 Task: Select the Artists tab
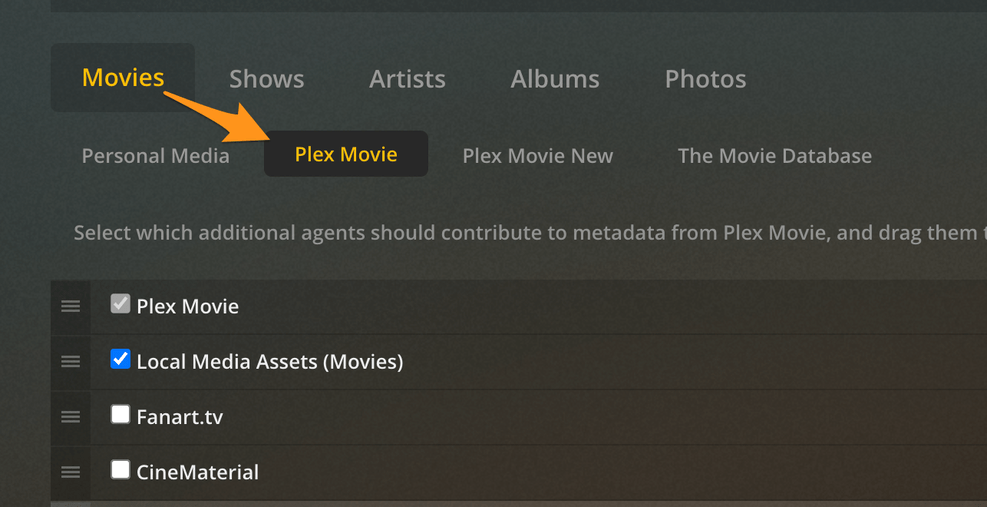point(407,79)
